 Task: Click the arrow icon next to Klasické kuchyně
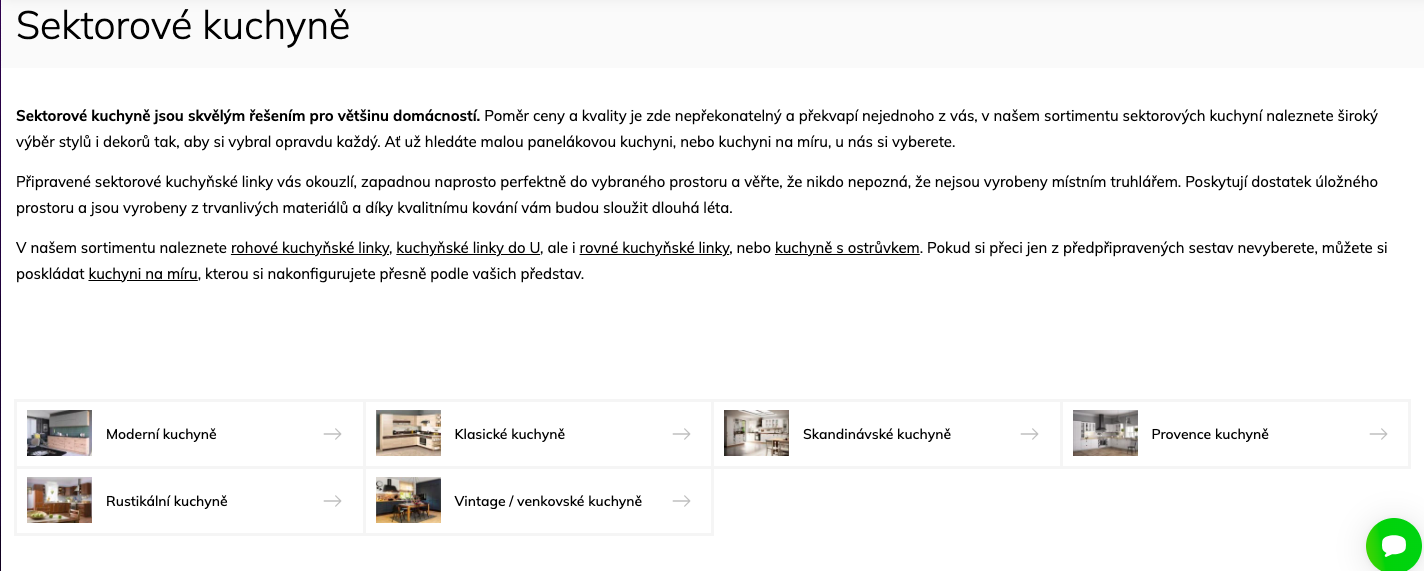(x=681, y=434)
